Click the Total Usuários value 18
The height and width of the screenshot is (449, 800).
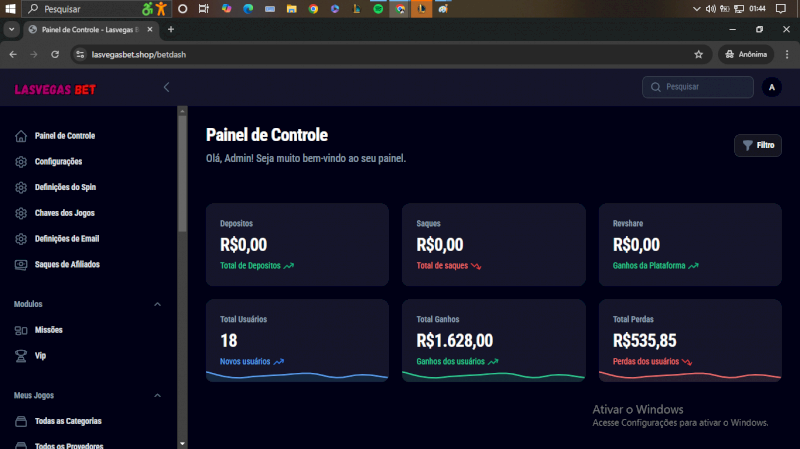tap(229, 340)
